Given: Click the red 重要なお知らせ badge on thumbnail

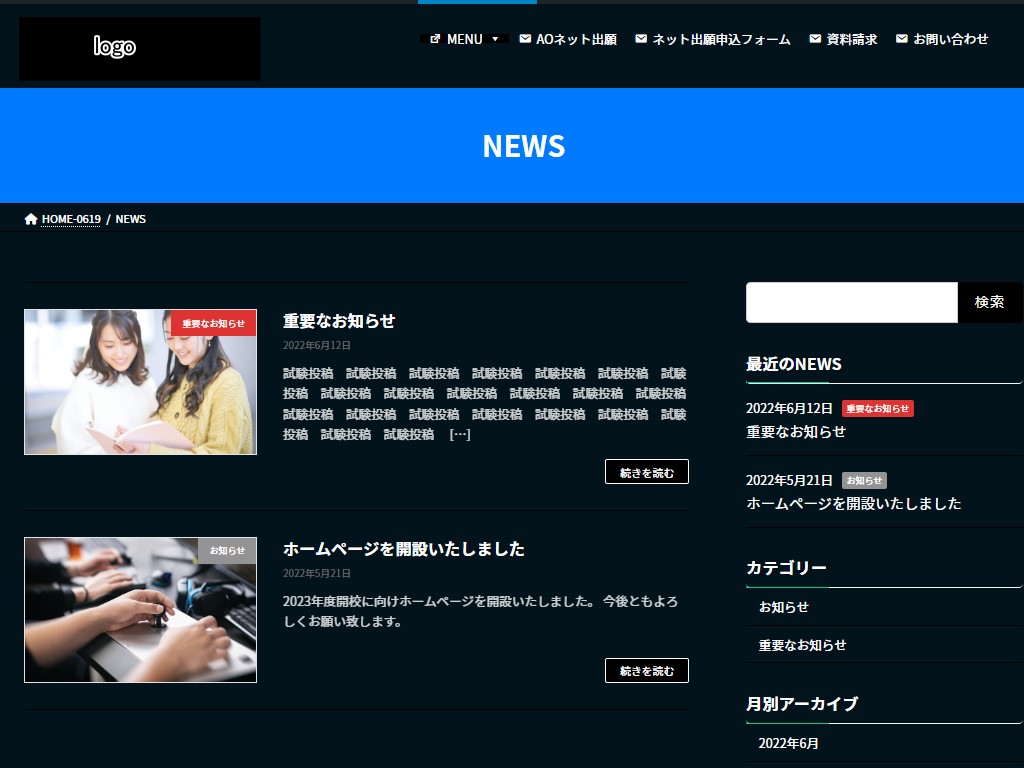Looking at the screenshot, I should click(213, 323).
